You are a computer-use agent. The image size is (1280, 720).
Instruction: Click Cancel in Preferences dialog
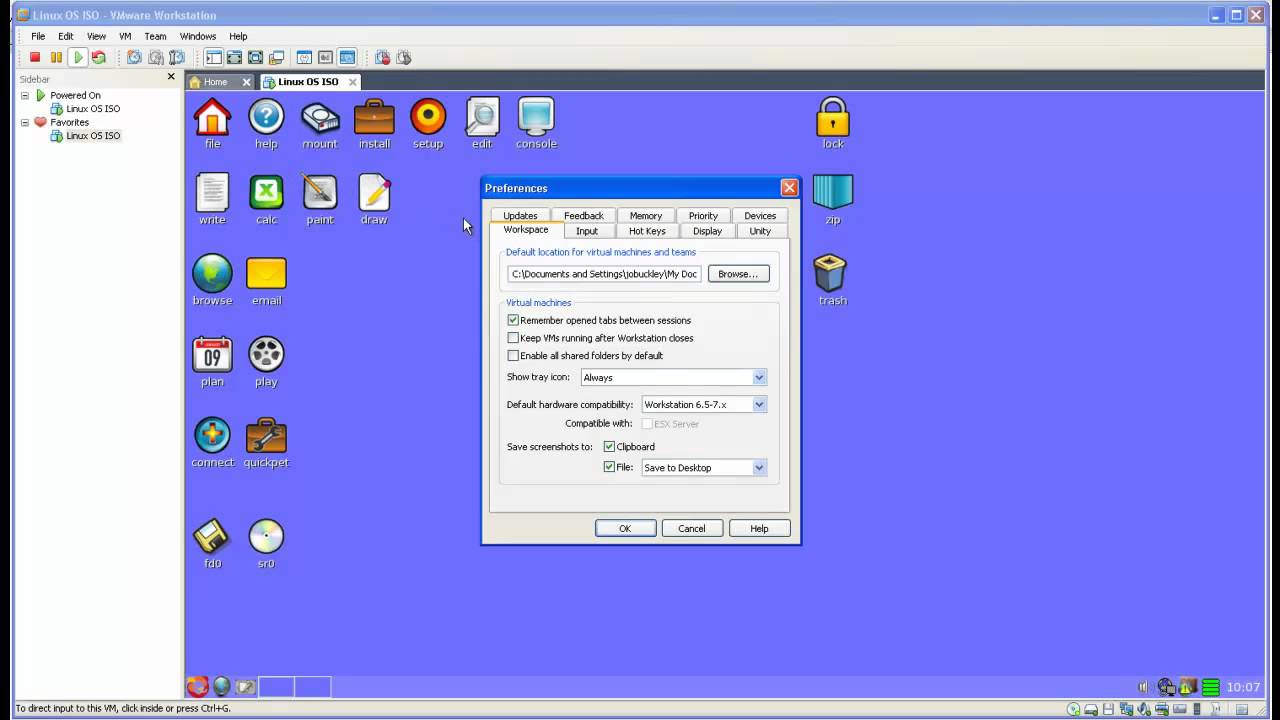click(x=692, y=529)
